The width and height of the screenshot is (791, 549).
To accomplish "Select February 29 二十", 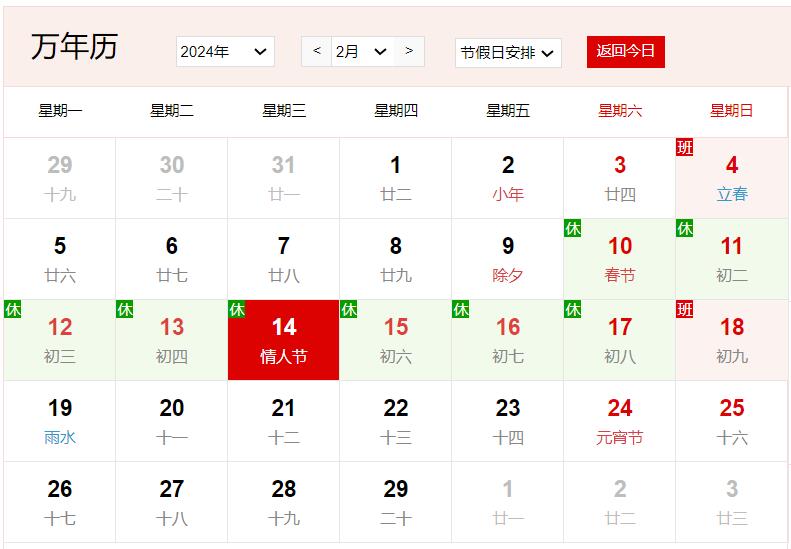I will (x=396, y=502).
